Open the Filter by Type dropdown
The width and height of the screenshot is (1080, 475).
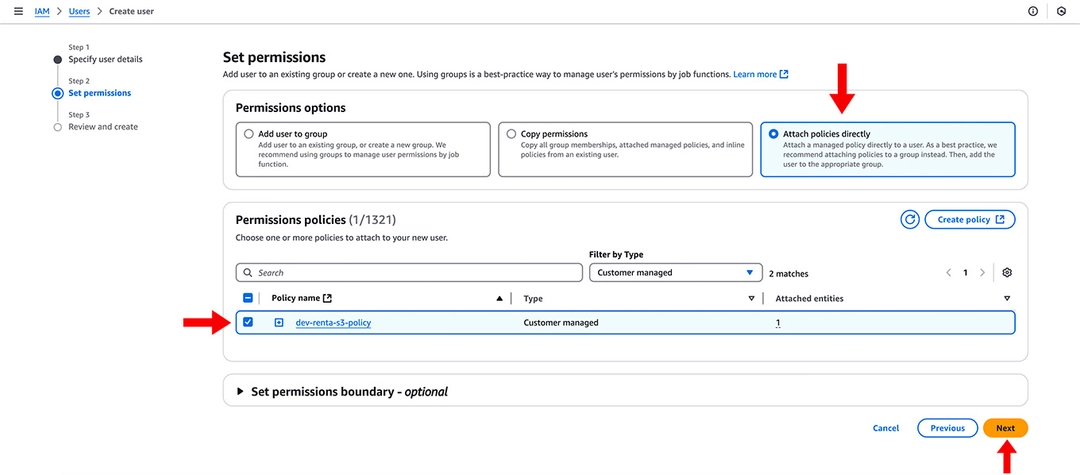point(676,273)
